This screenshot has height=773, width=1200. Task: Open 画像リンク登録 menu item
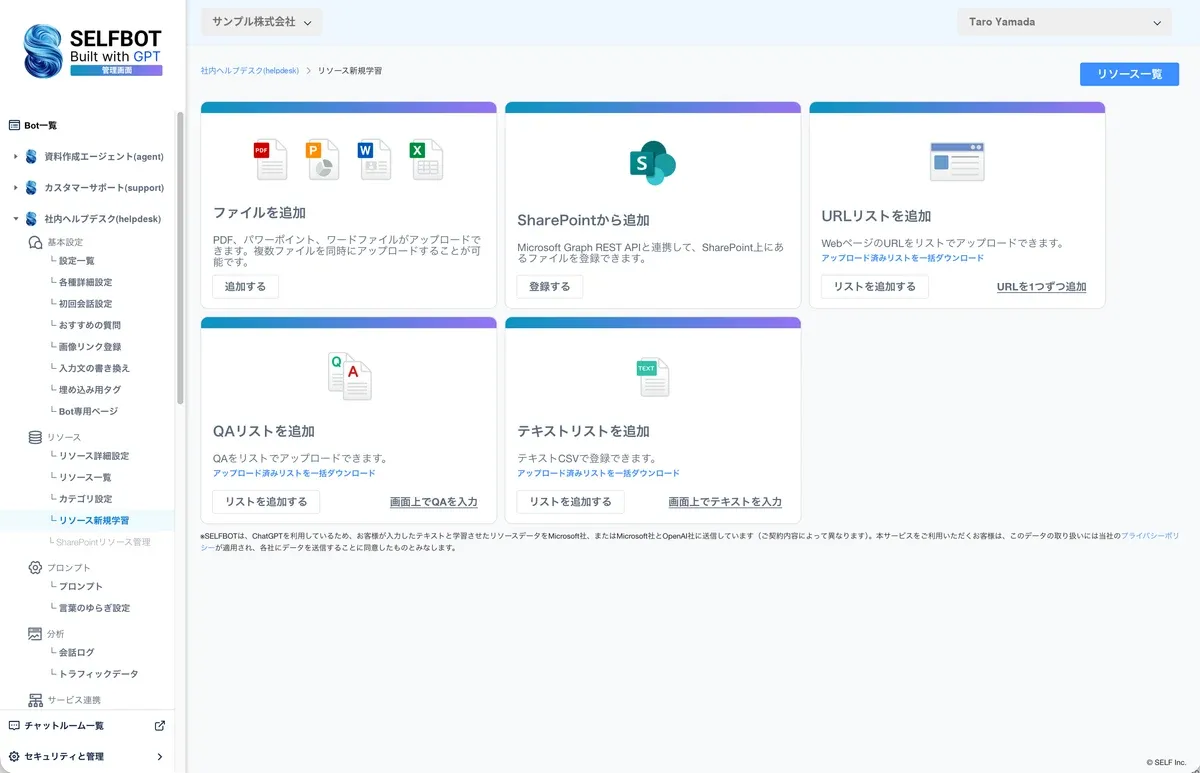pyautogui.click(x=89, y=347)
